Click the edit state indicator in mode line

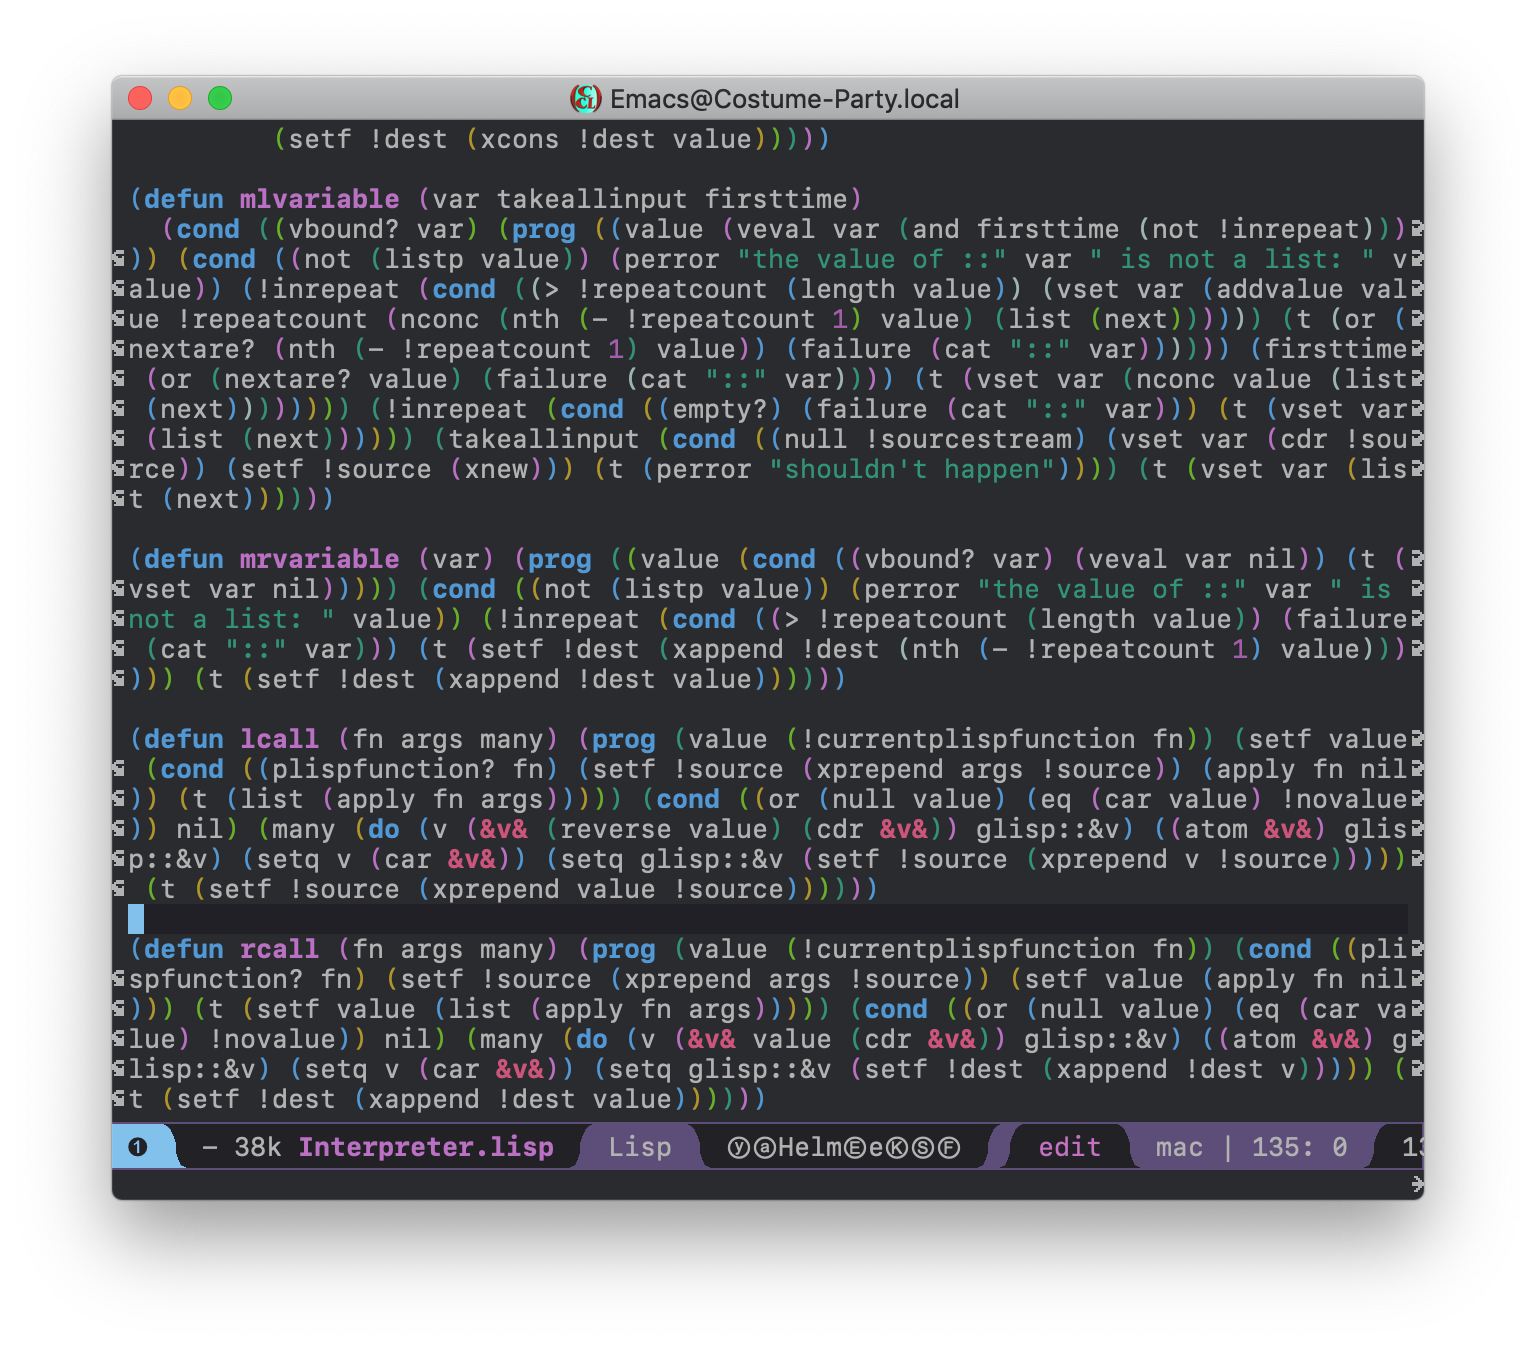click(1069, 1147)
